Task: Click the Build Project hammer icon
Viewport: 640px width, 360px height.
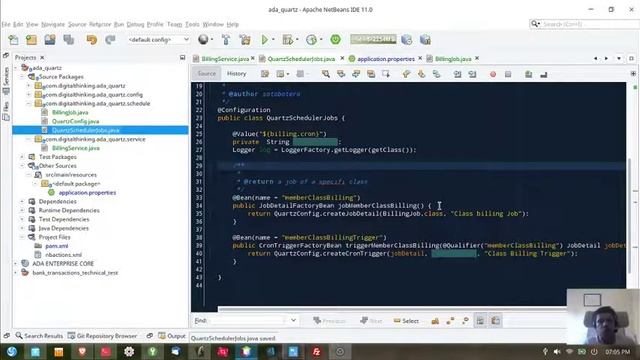Action: [226, 40]
